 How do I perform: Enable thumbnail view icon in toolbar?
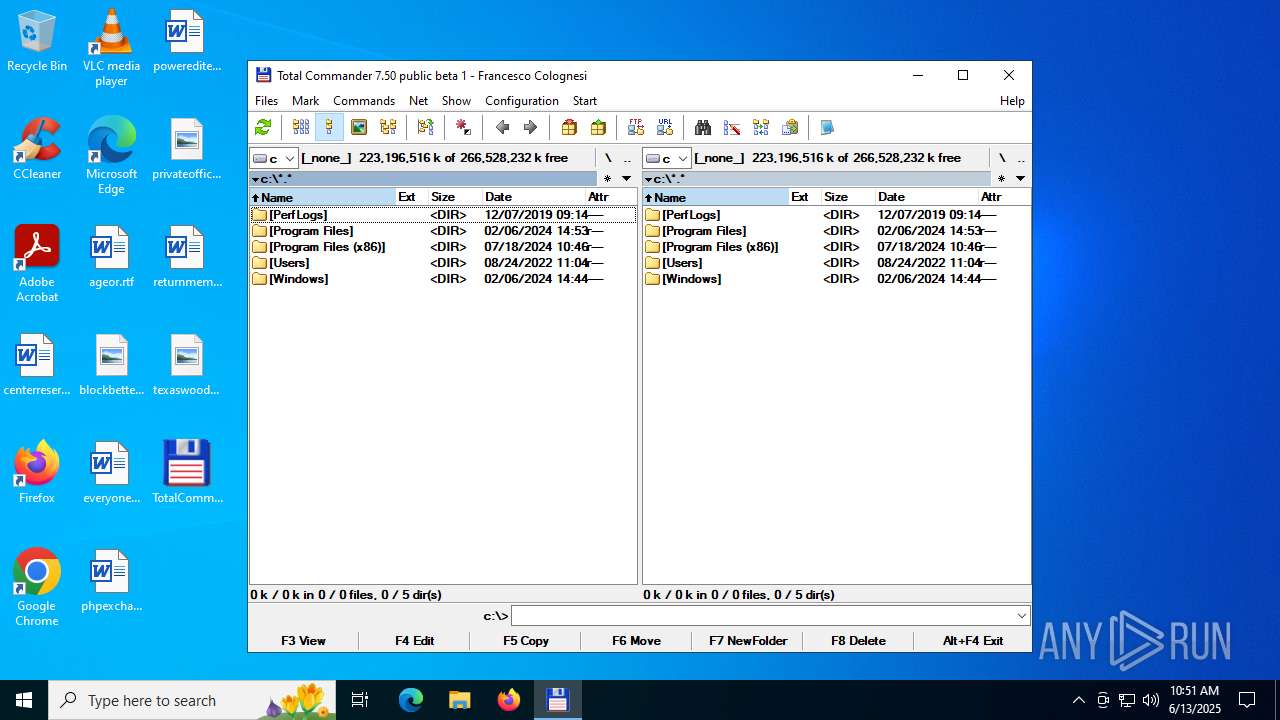pyautogui.click(x=359, y=127)
